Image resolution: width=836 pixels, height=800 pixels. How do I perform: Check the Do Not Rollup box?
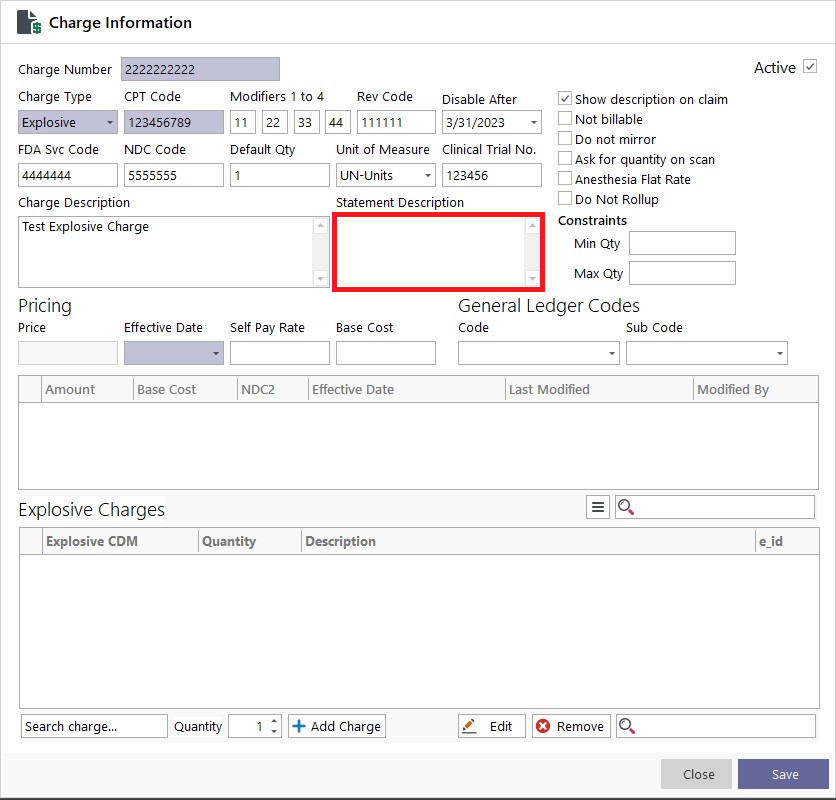click(565, 198)
